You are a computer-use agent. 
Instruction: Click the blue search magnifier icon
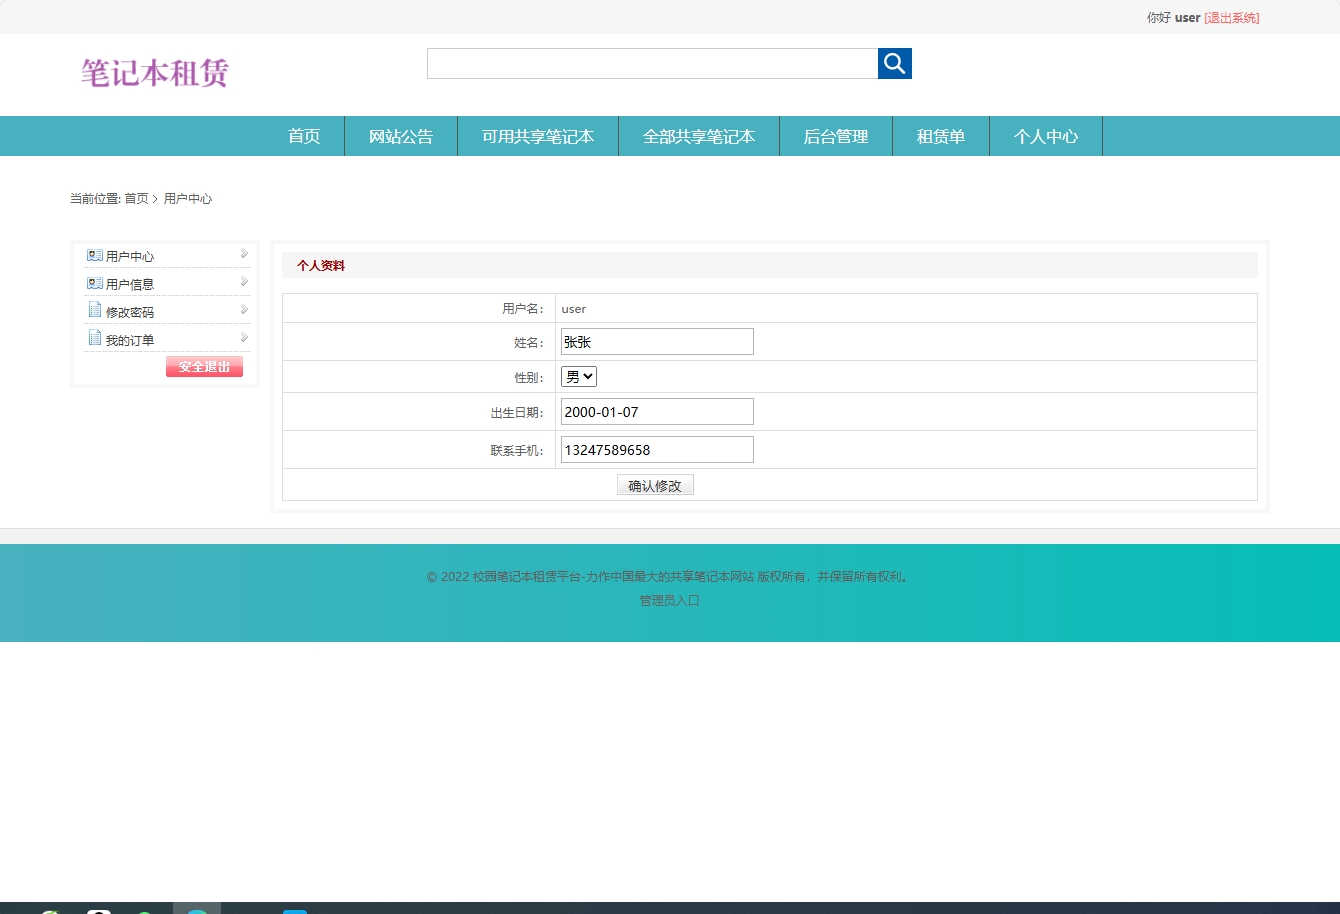[x=894, y=63]
